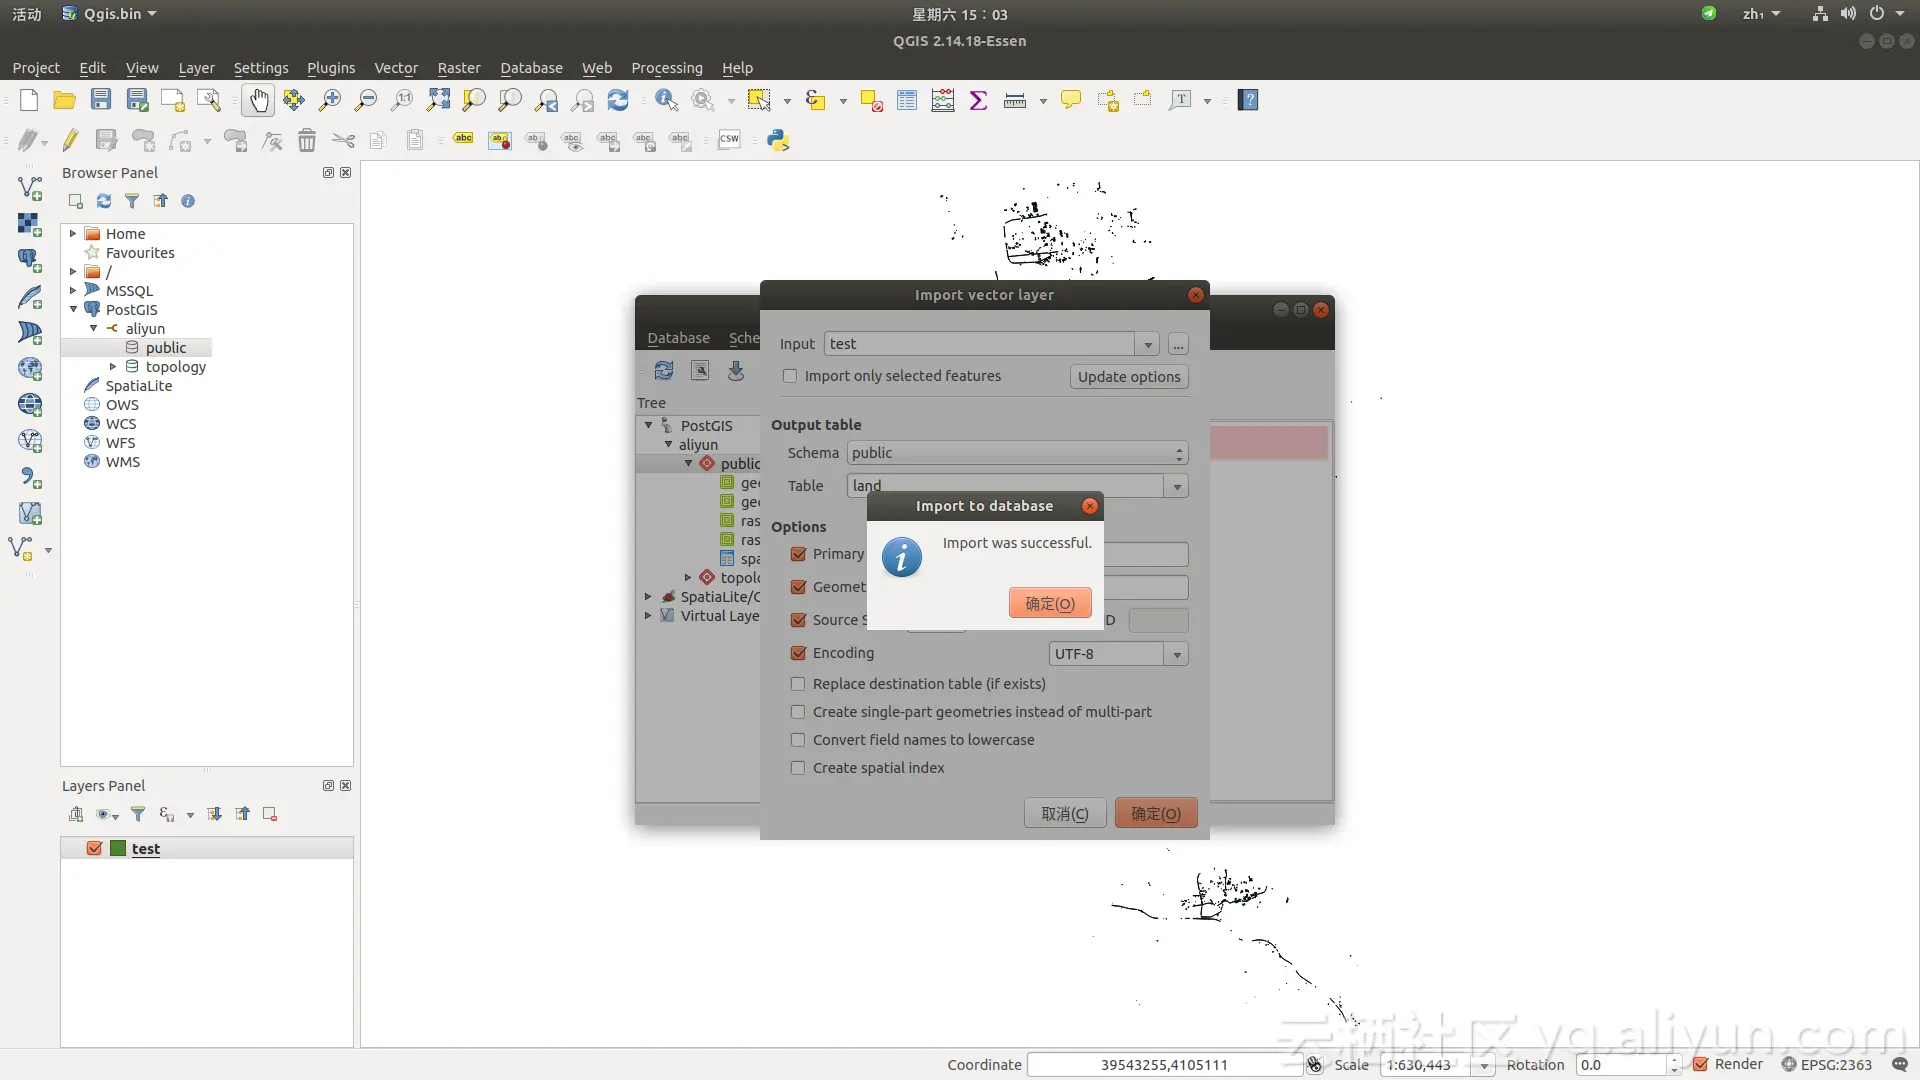Confirm the Import was successful message
Viewport: 1920px width, 1080px height.
point(1049,603)
